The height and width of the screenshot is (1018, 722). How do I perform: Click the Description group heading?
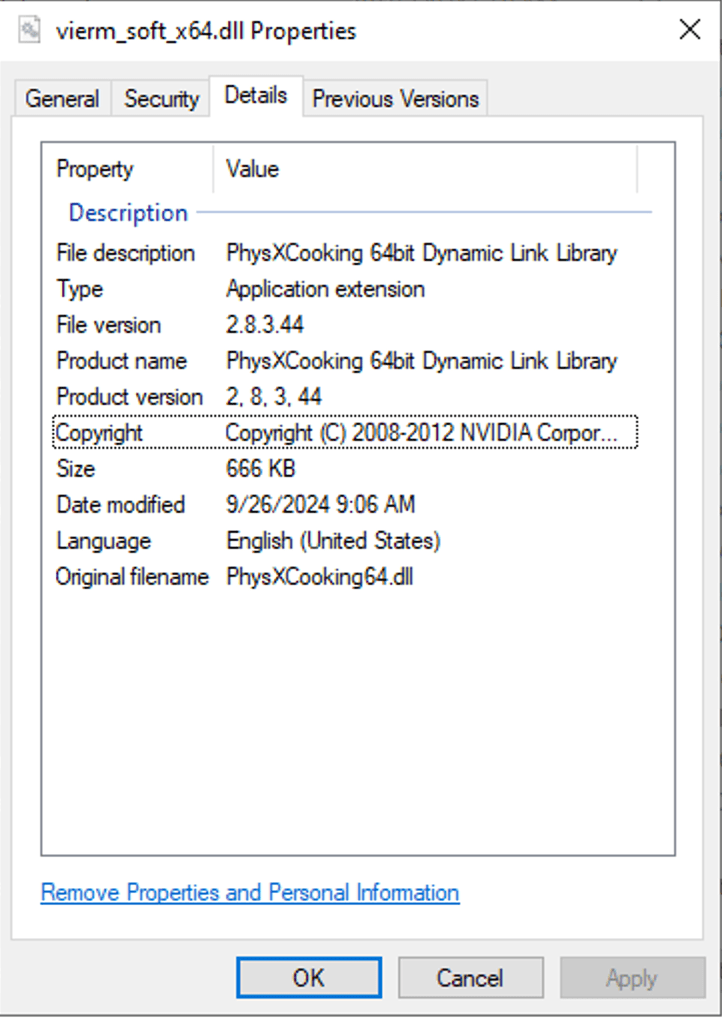coord(128,213)
